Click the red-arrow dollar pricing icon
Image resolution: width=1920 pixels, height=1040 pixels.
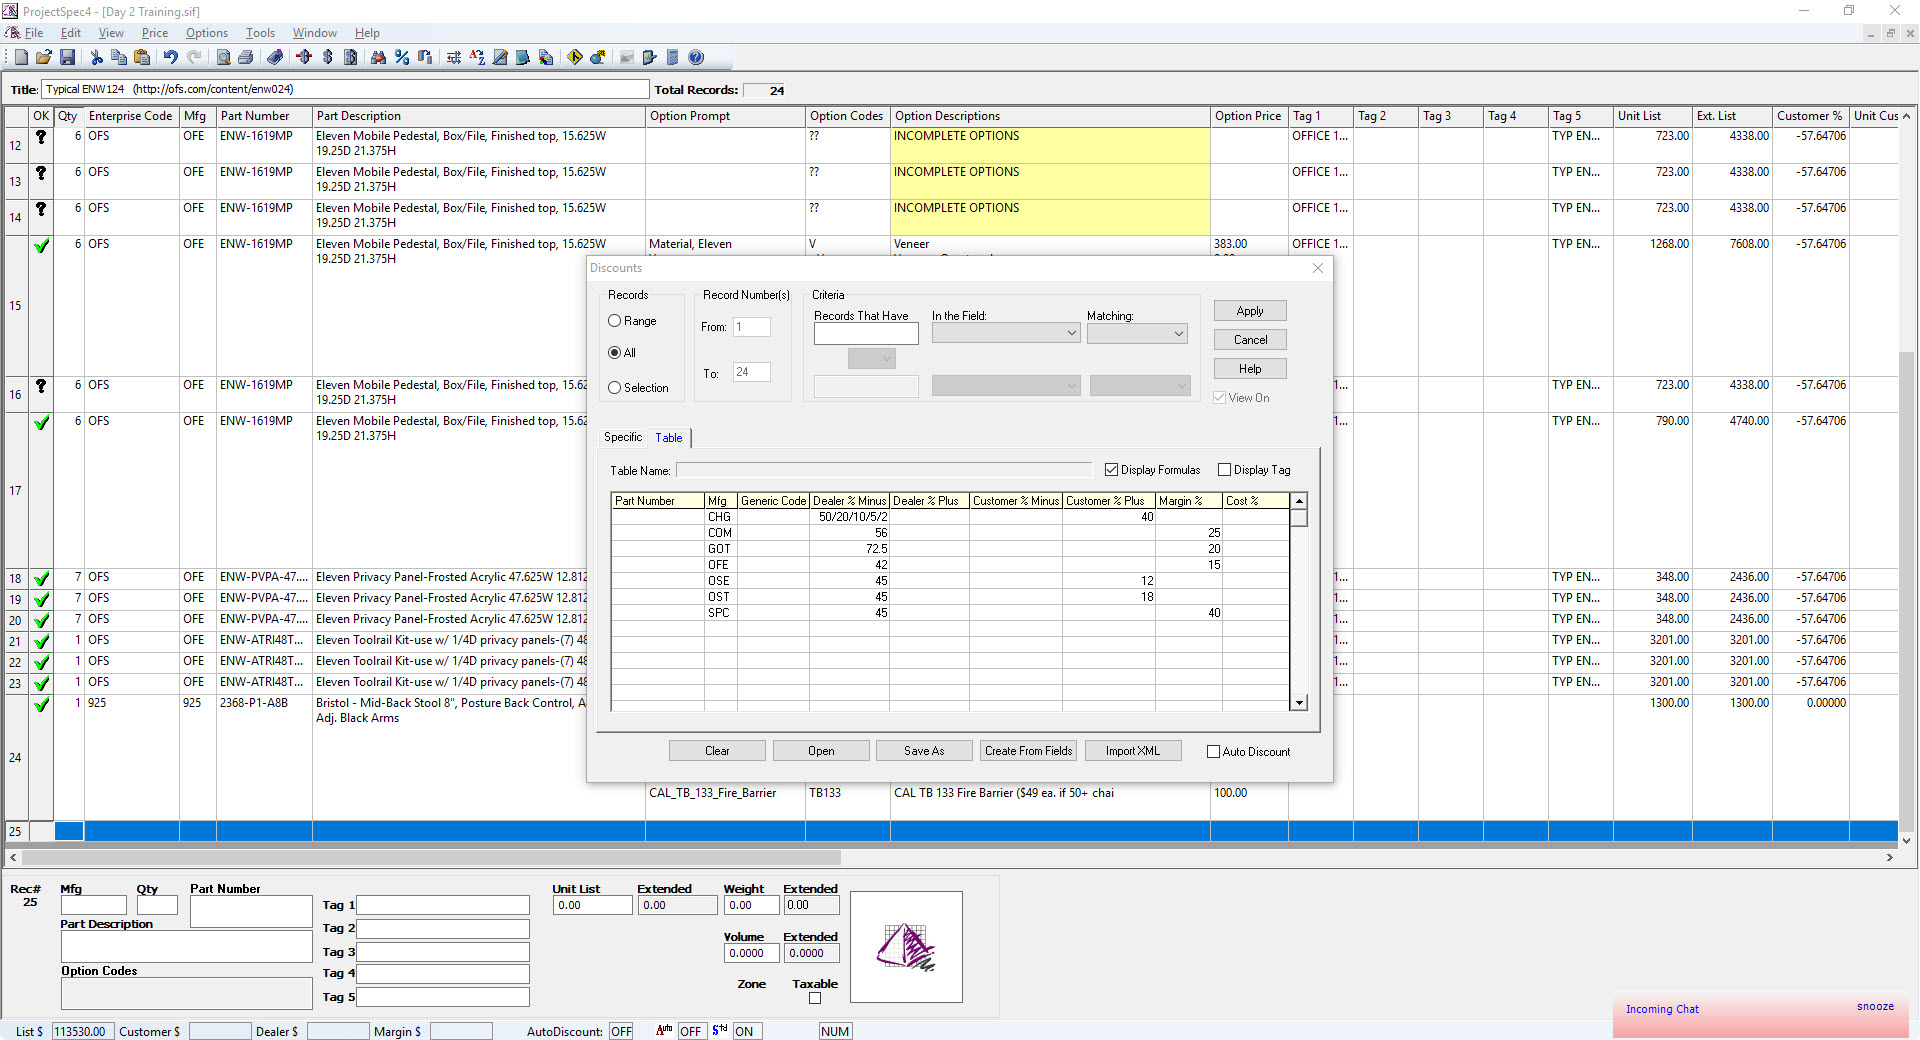[304, 57]
